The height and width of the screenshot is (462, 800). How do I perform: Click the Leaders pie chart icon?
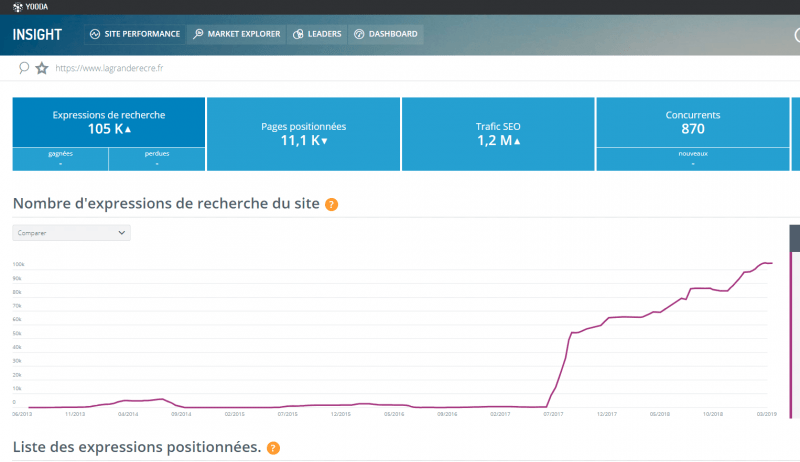[x=298, y=34]
